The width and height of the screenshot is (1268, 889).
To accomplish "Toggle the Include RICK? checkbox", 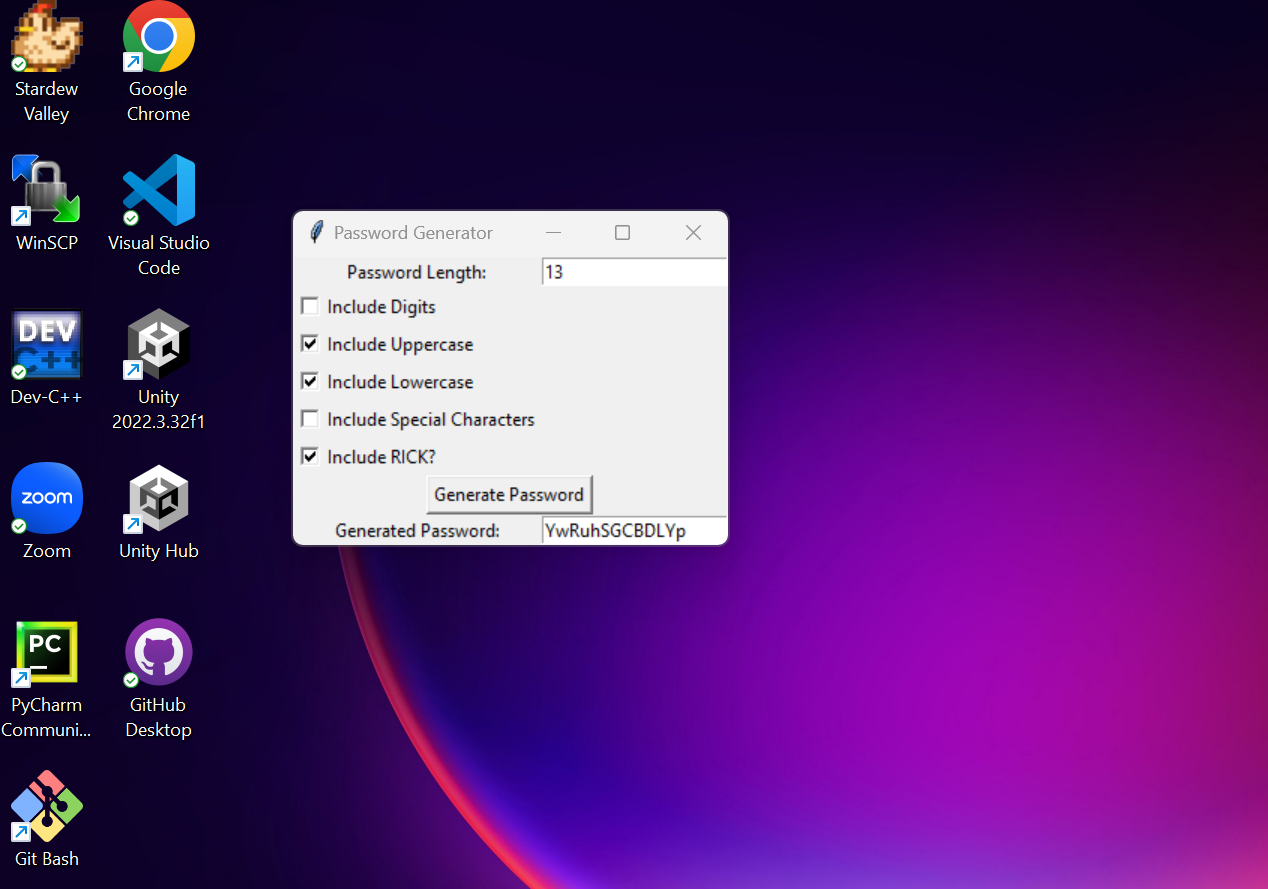I will [310, 456].
